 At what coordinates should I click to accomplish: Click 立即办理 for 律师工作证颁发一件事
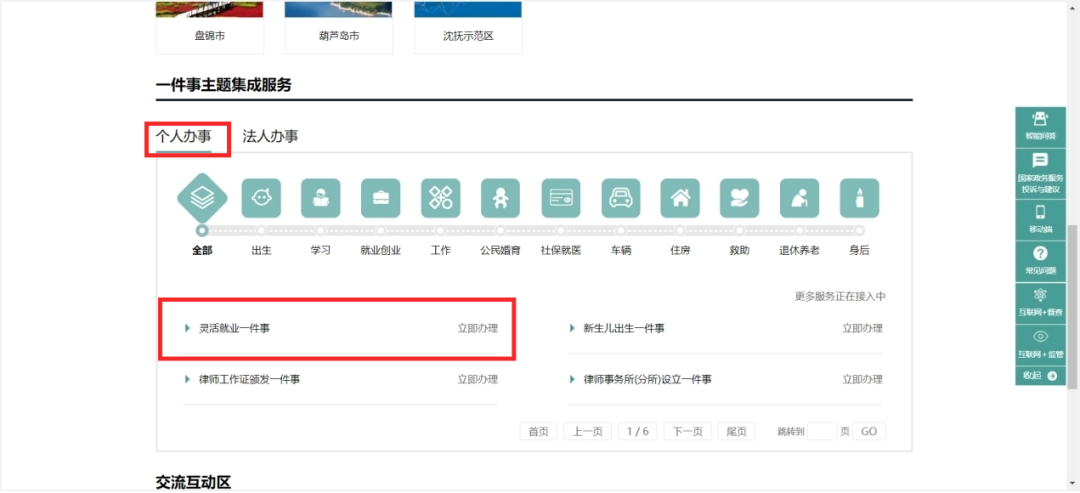click(477, 380)
